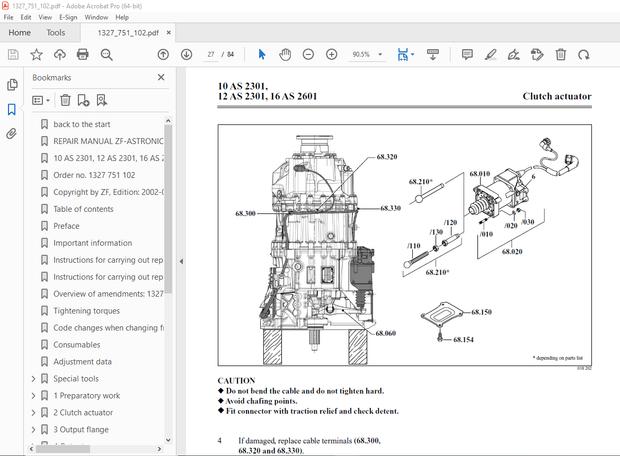Add a sticky note comment

[467, 54]
